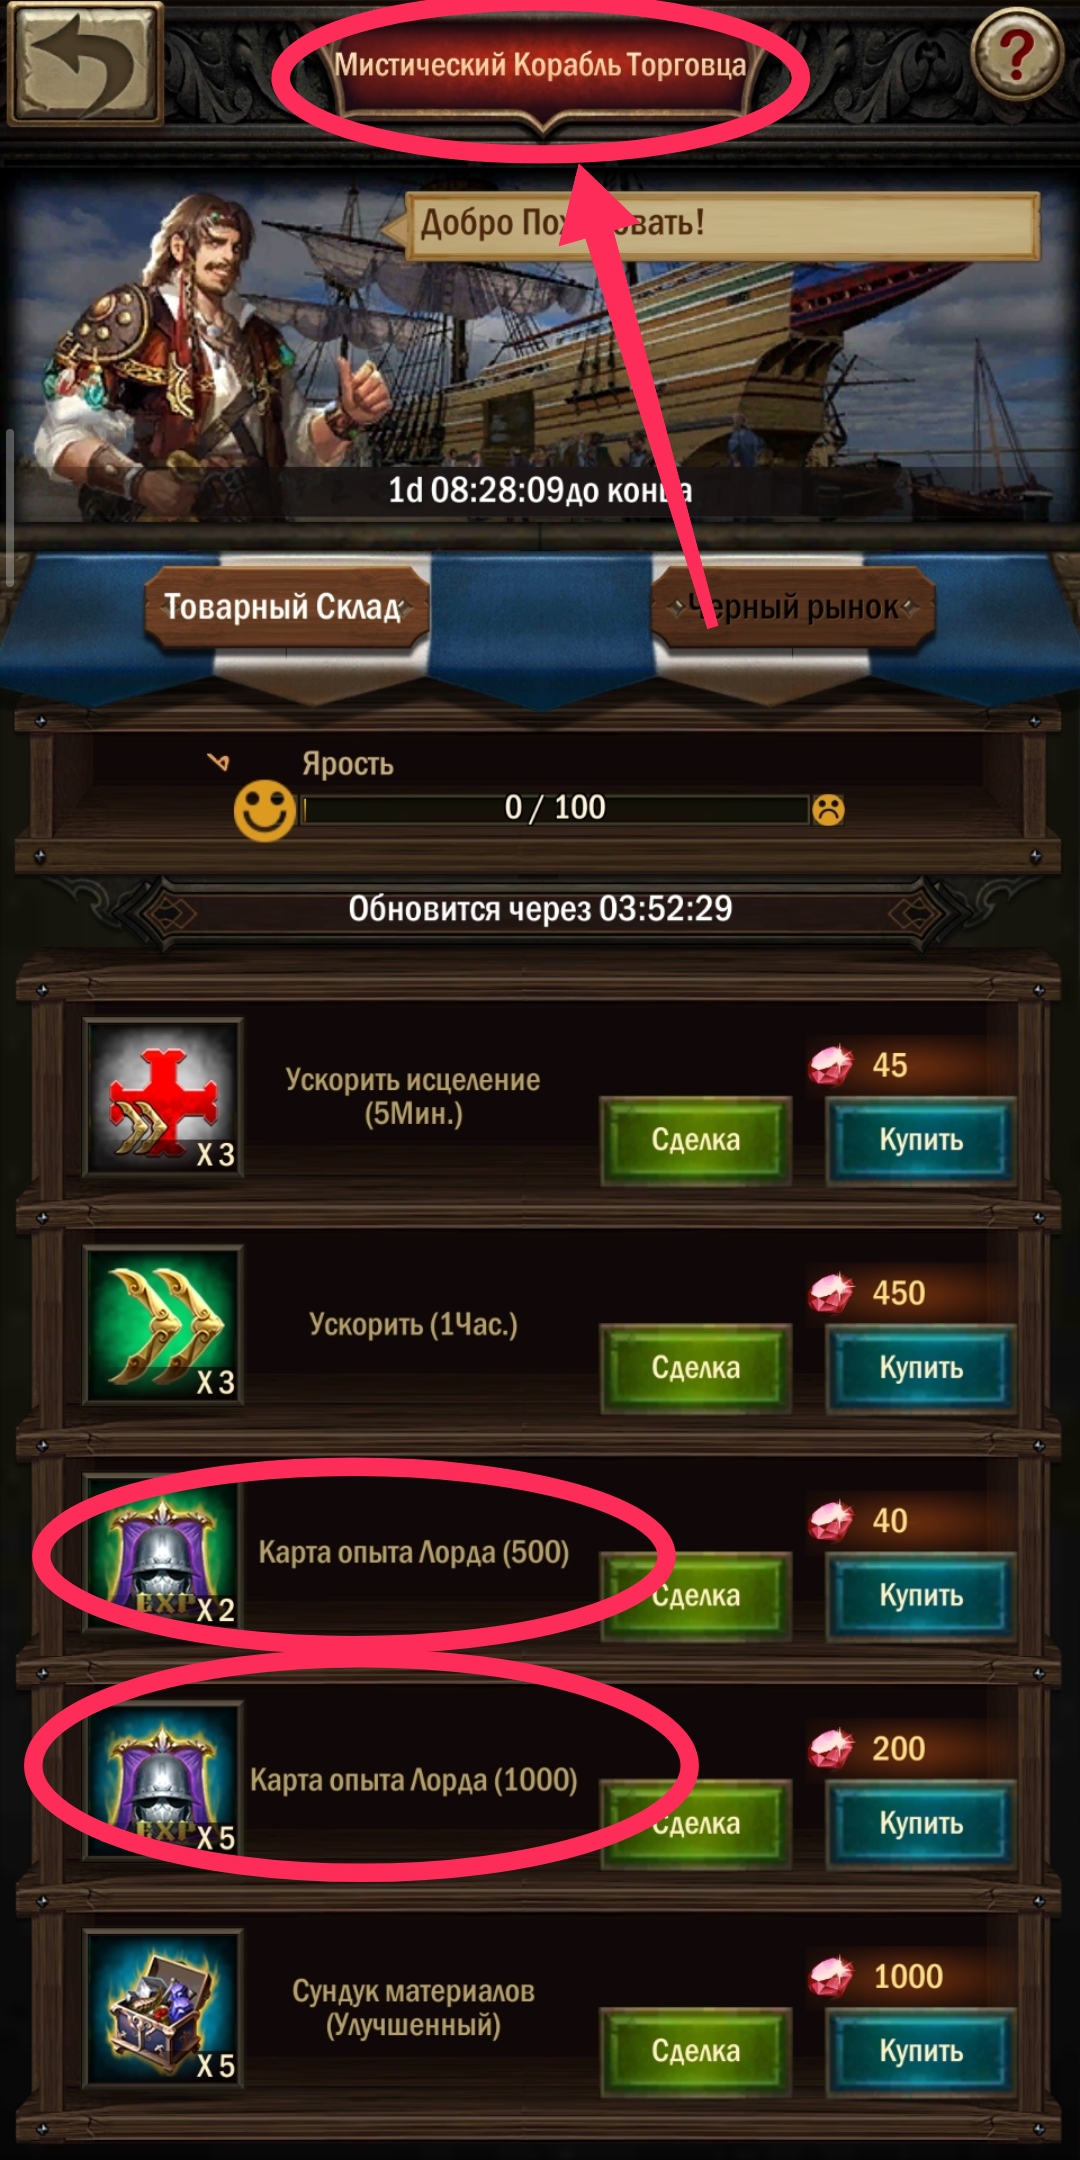
Task: Tap the back arrow icon
Action: 85,64
